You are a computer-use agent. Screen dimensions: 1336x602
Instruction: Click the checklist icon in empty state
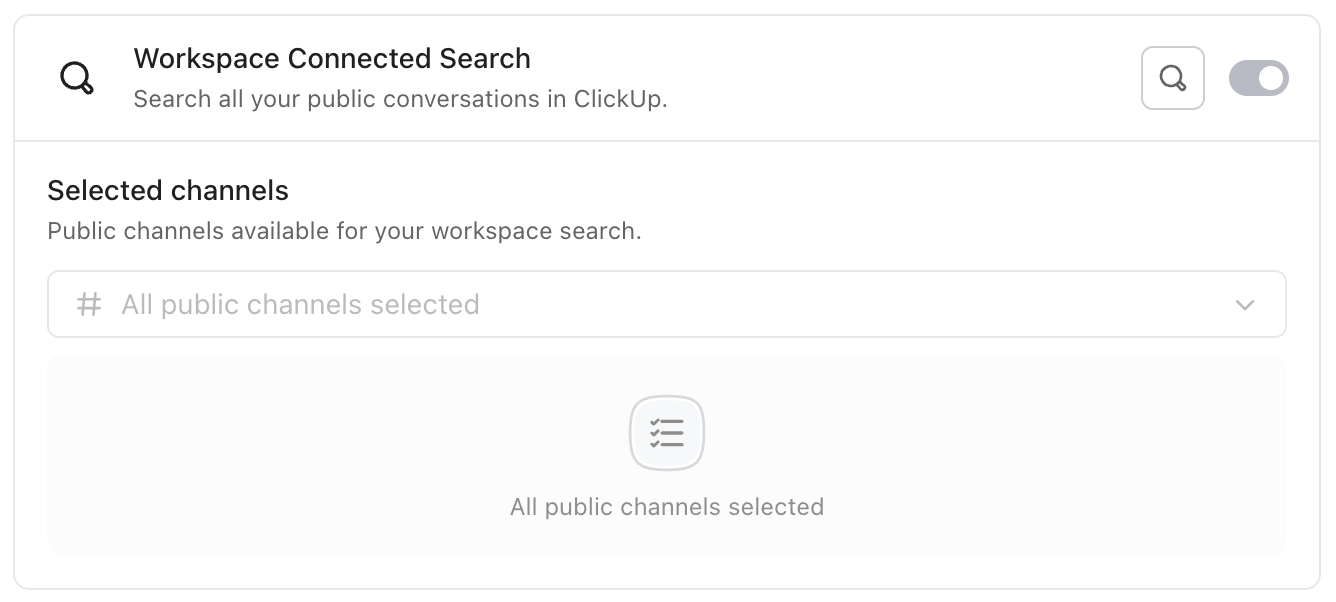(667, 433)
